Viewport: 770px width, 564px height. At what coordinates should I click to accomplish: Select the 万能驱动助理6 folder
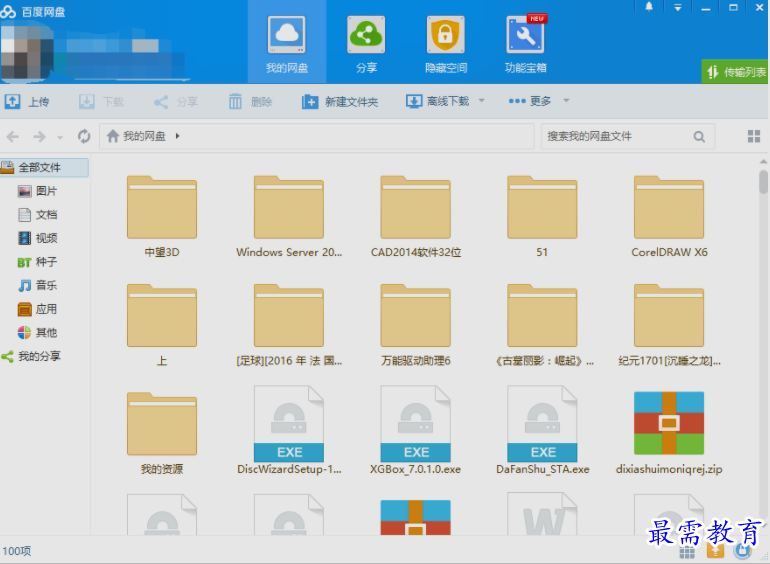pos(415,325)
